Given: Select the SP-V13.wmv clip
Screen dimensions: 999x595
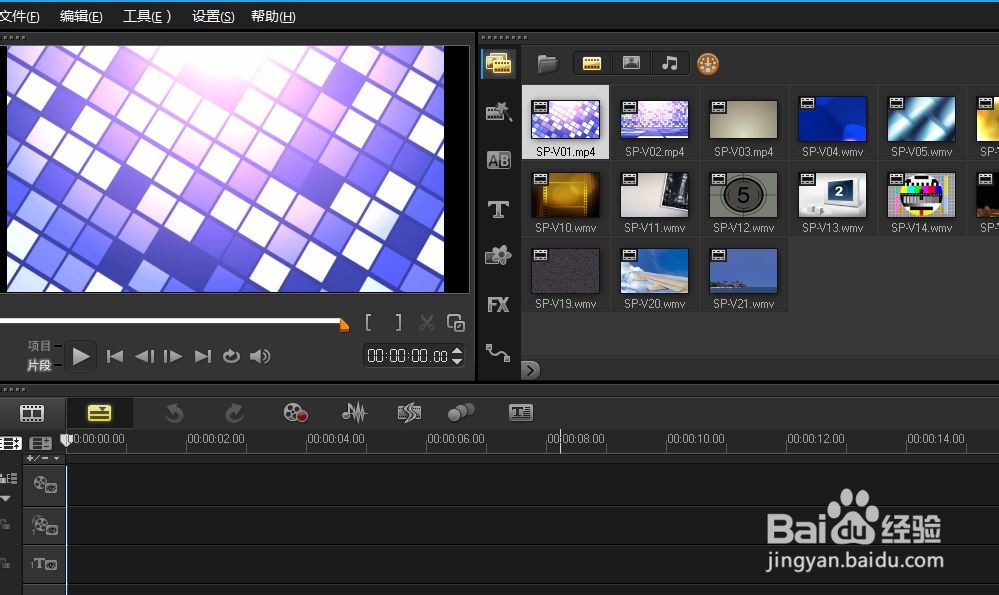Looking at the screenshot, I should (x=833, y=195).
